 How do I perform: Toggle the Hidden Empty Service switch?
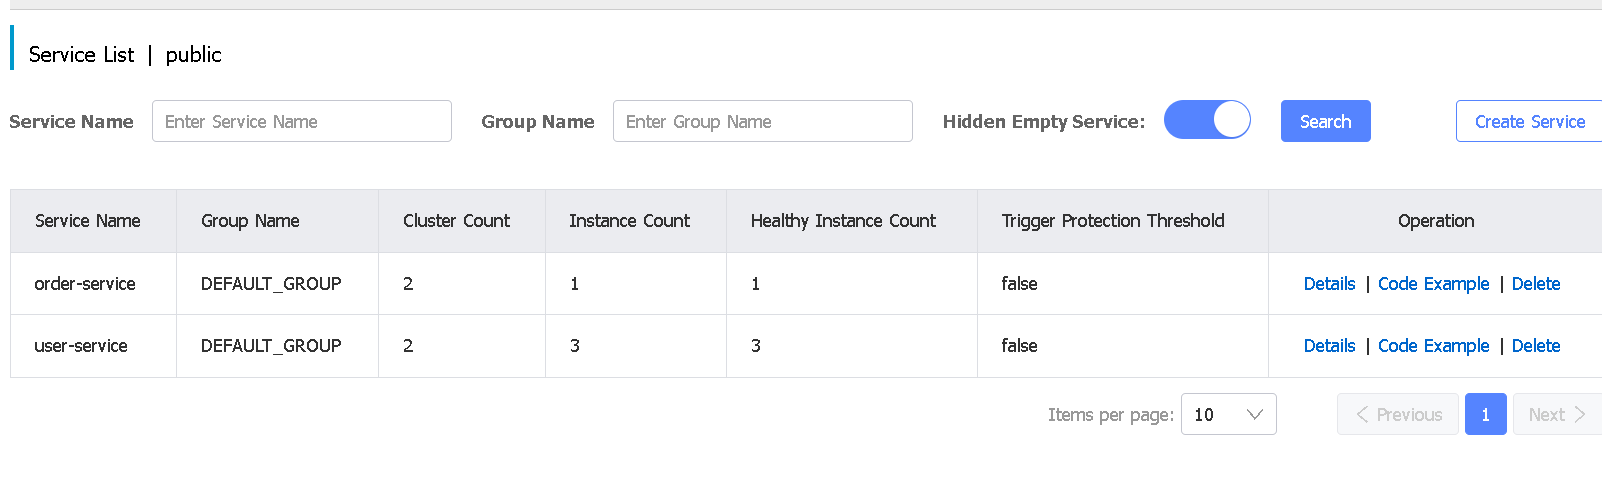click(1207, 120)
